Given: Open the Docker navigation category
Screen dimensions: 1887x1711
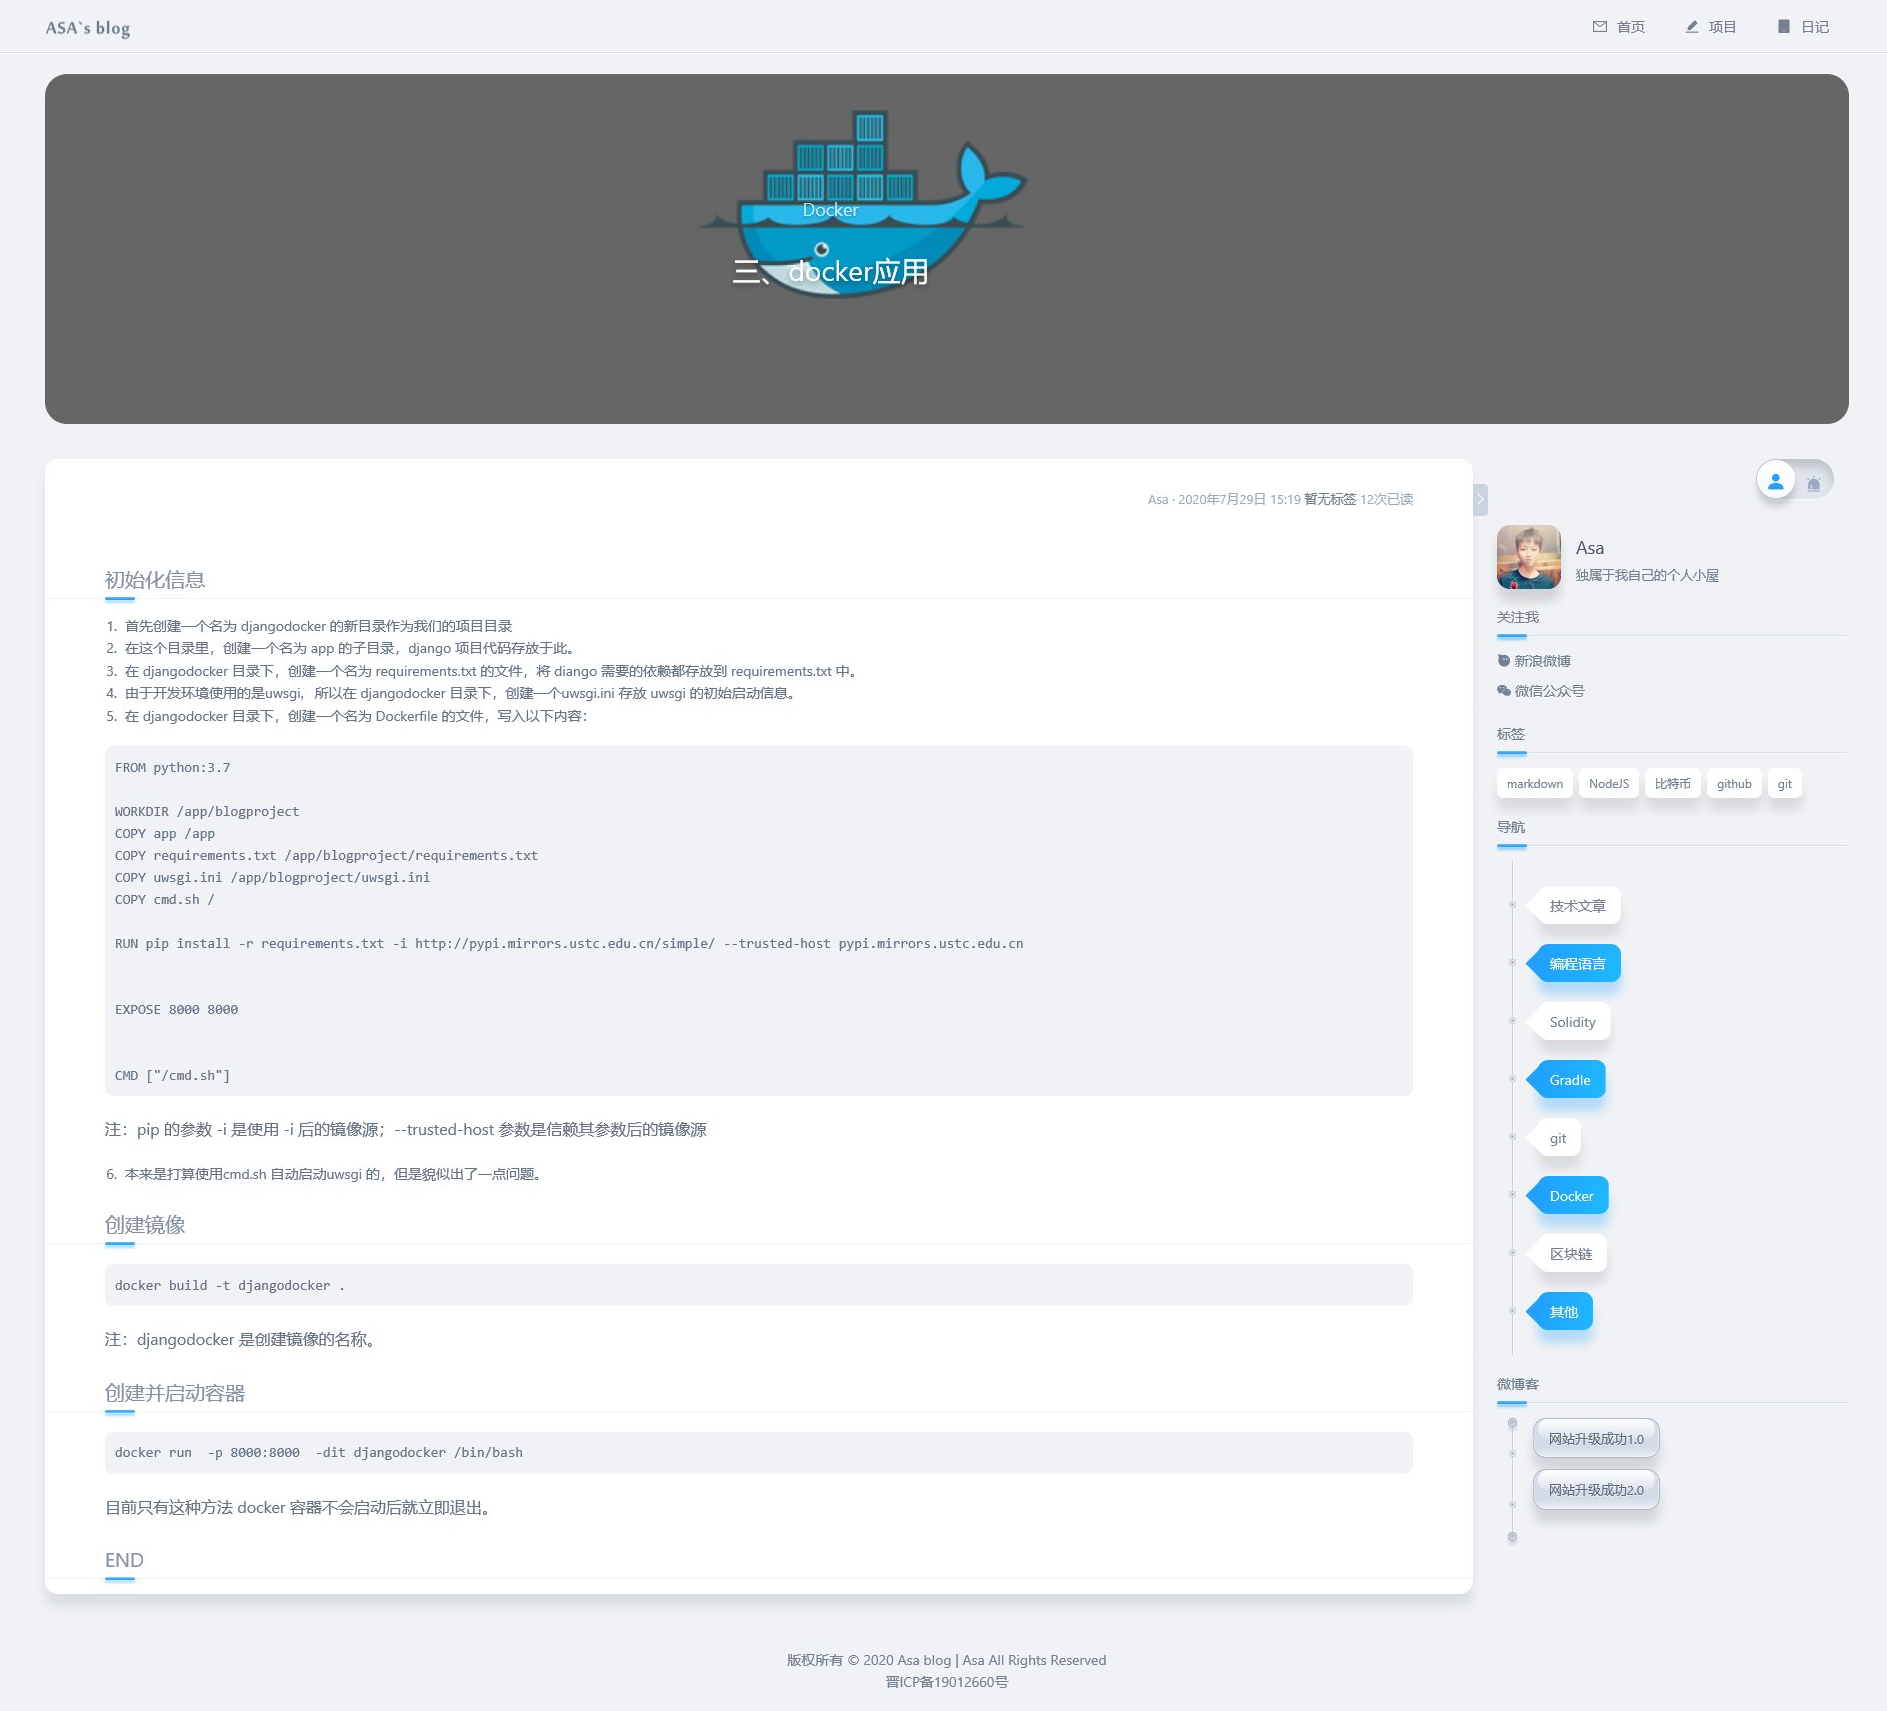Looking at the screenshot, I should tap(1571, 1196).
